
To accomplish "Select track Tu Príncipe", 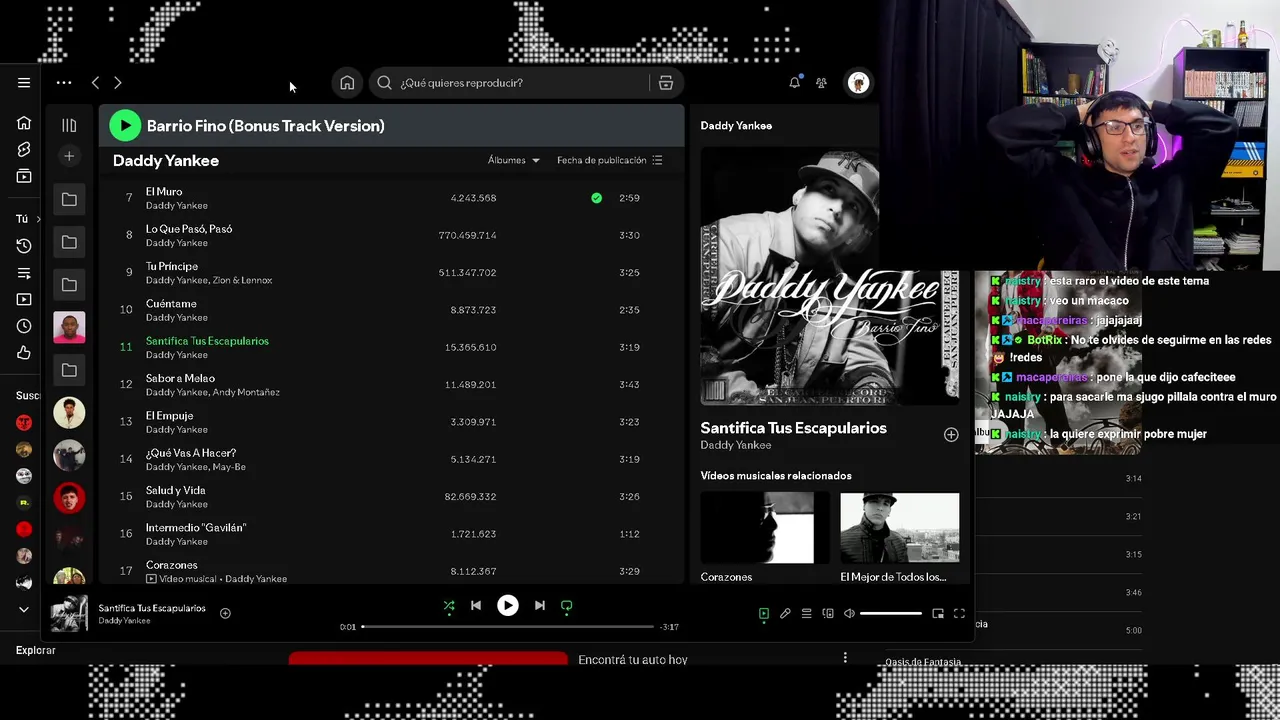I will coord(172,266).
